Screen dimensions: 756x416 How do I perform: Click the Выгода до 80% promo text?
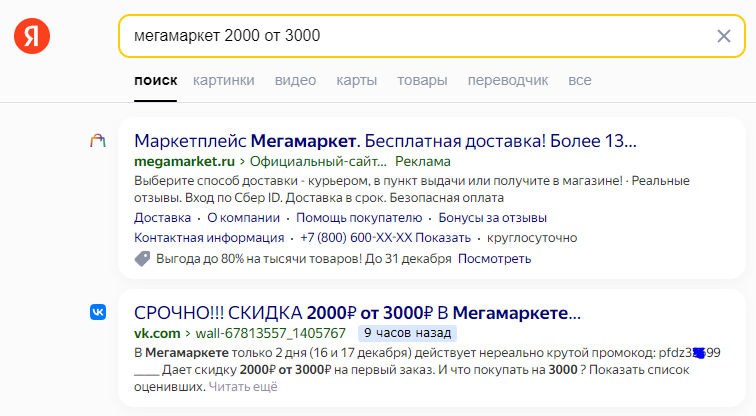pos(304,259)
